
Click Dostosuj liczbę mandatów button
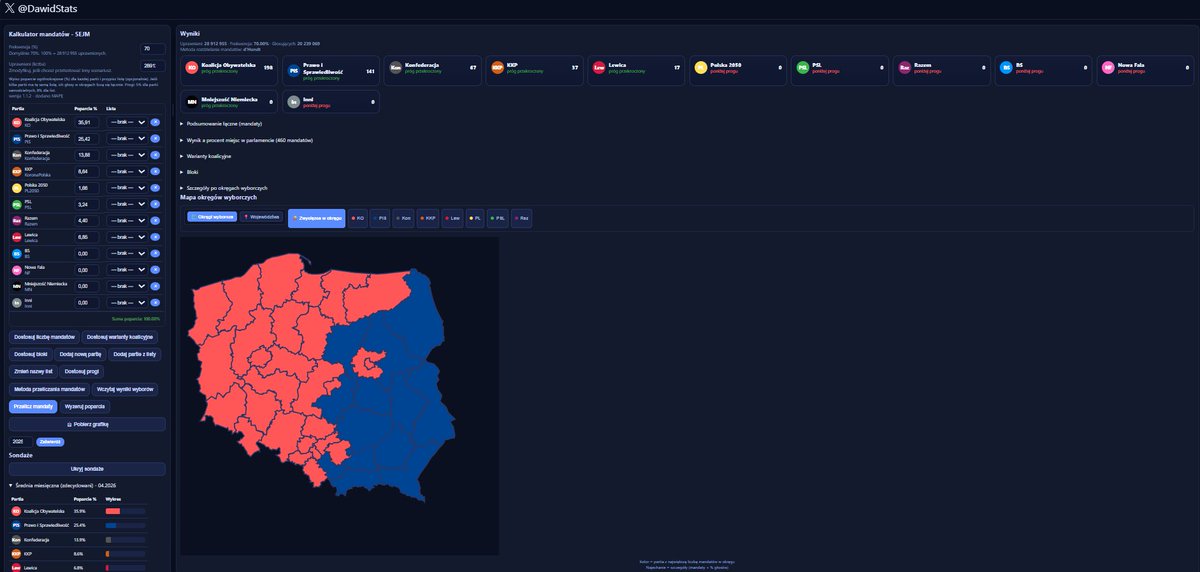coord(44,337)
